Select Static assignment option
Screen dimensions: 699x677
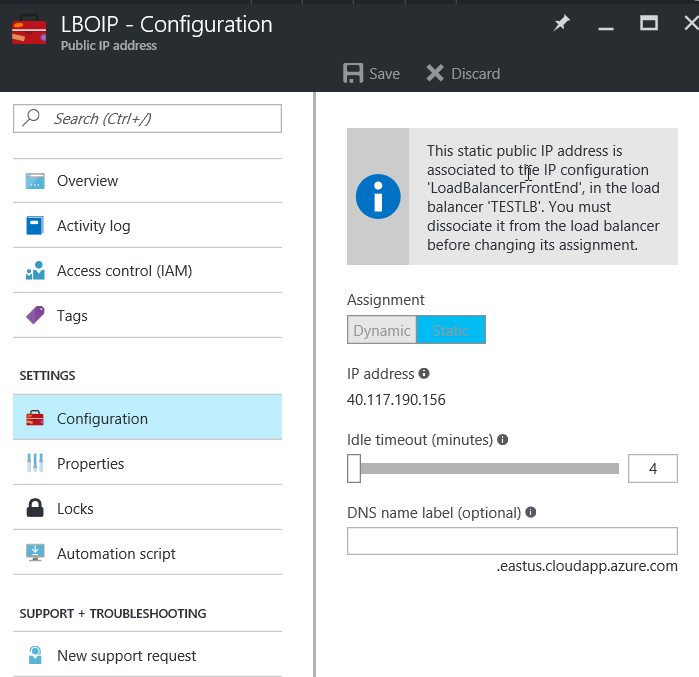coord(451,331)
